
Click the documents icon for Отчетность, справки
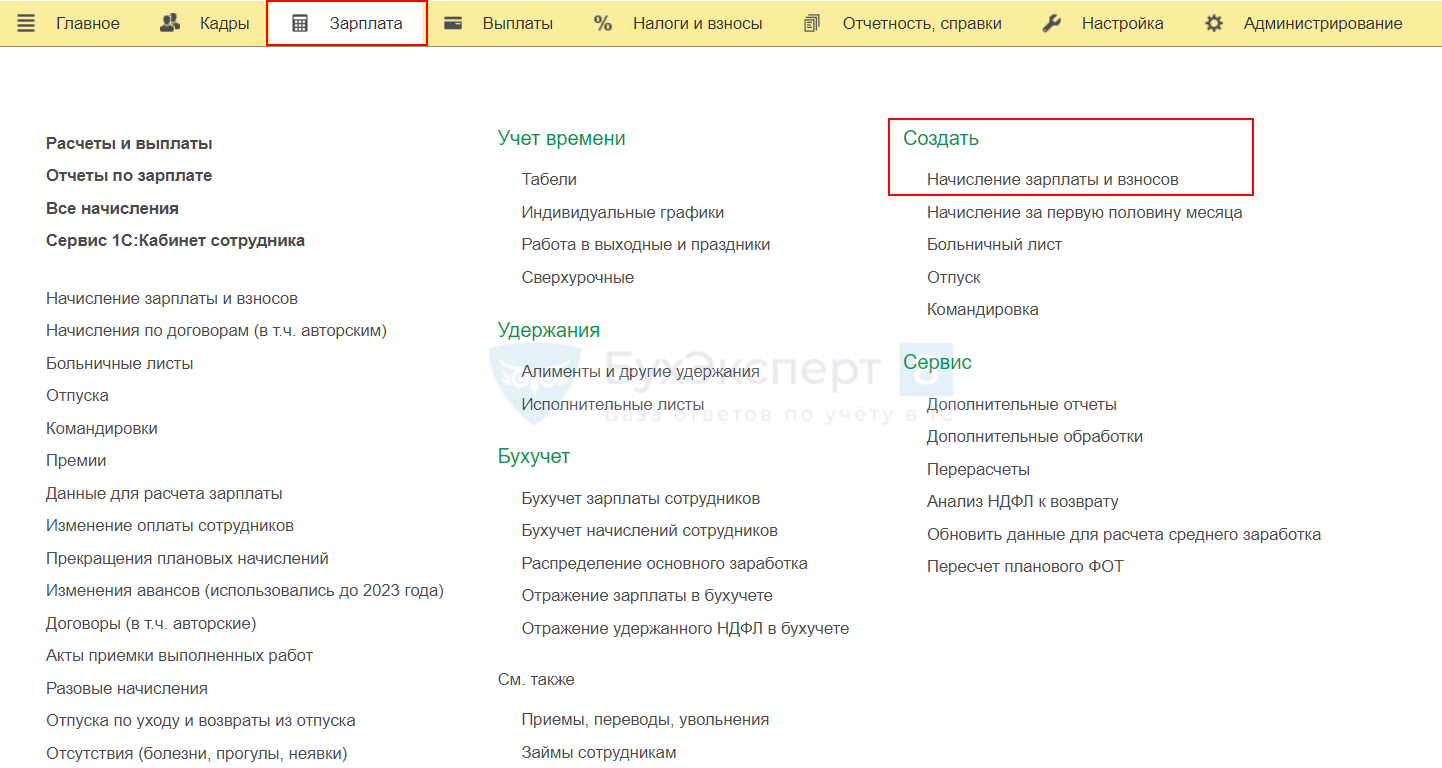[x=812, y=23]
